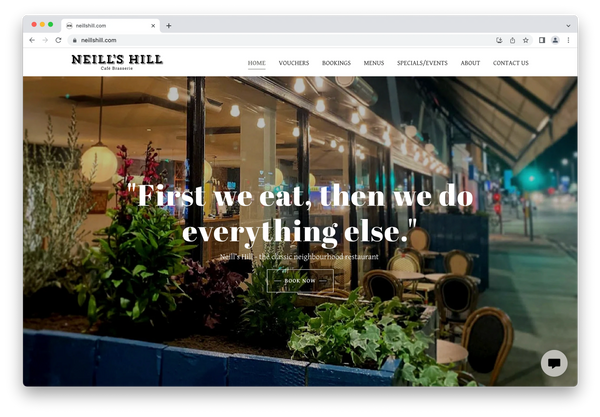Bookmark this page with the star icon

pyautogui.click(x=526, y=40)
